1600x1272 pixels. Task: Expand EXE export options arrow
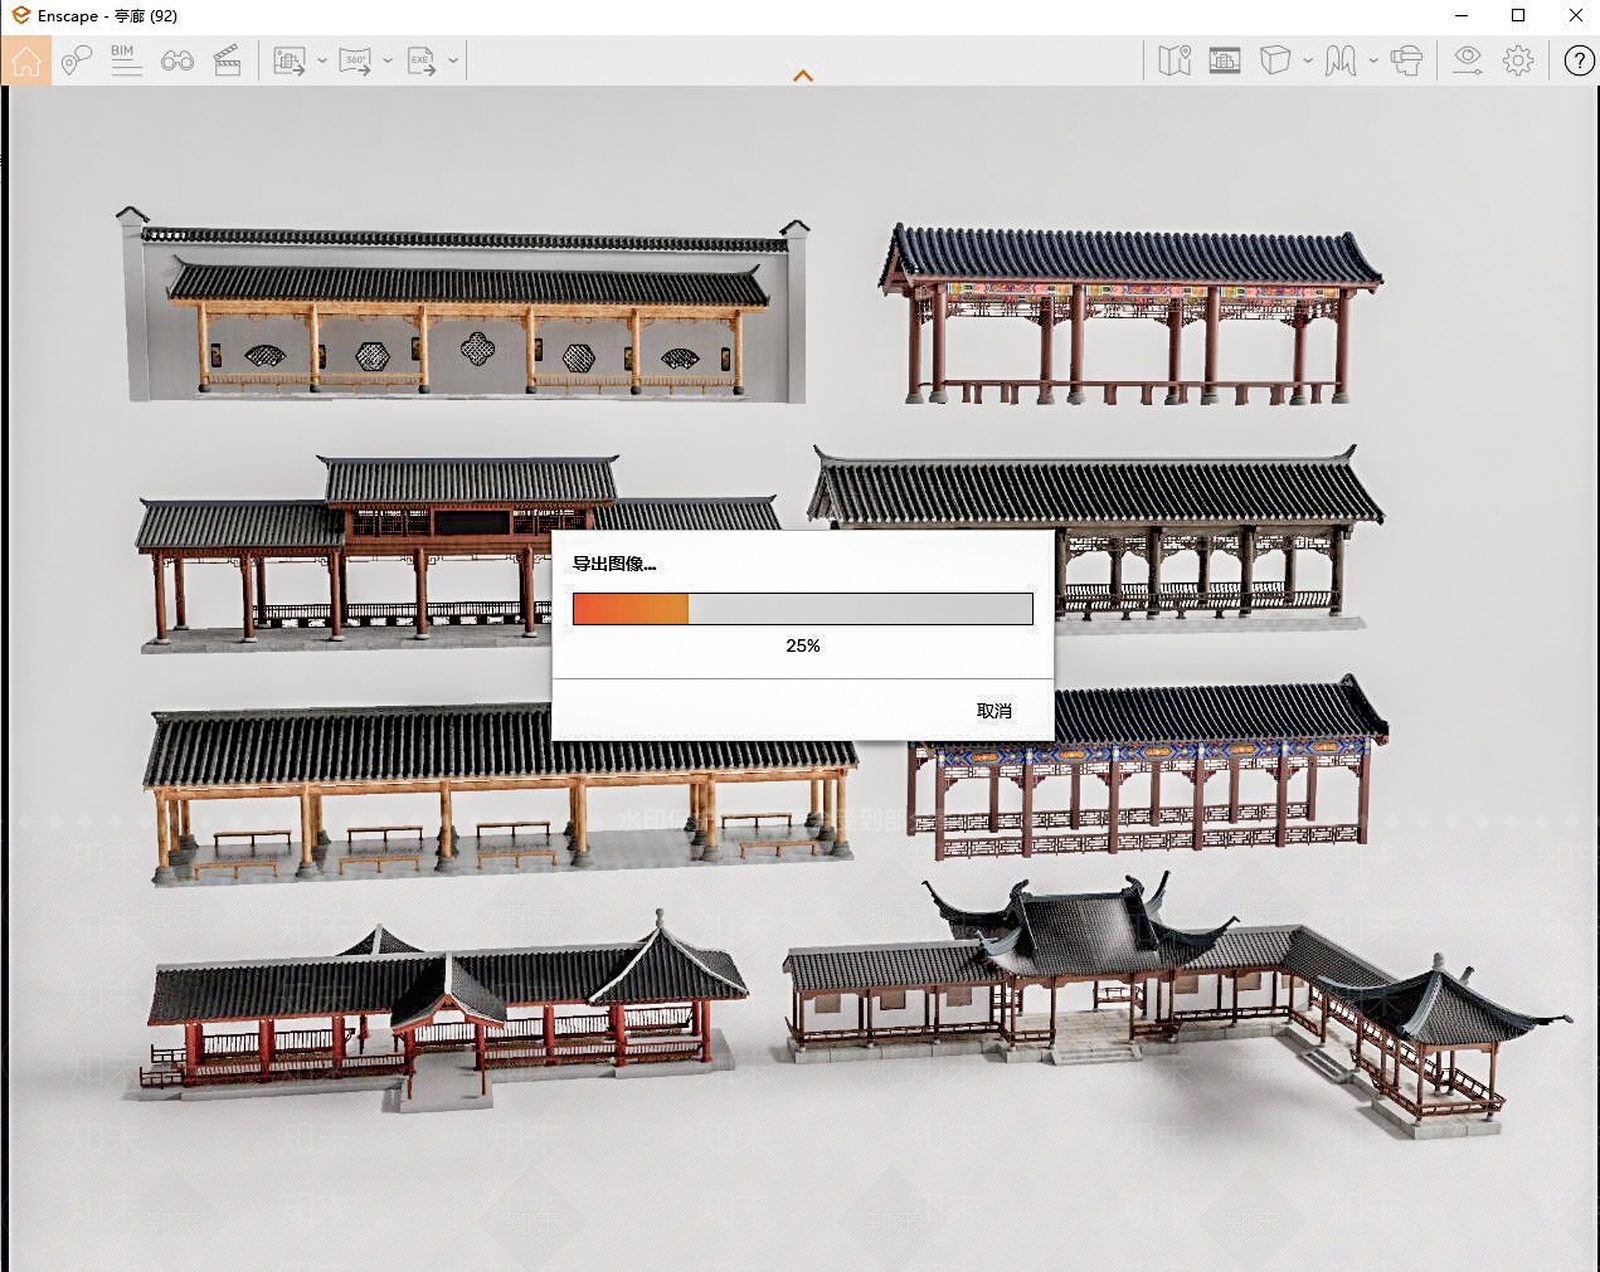(453, 61)
